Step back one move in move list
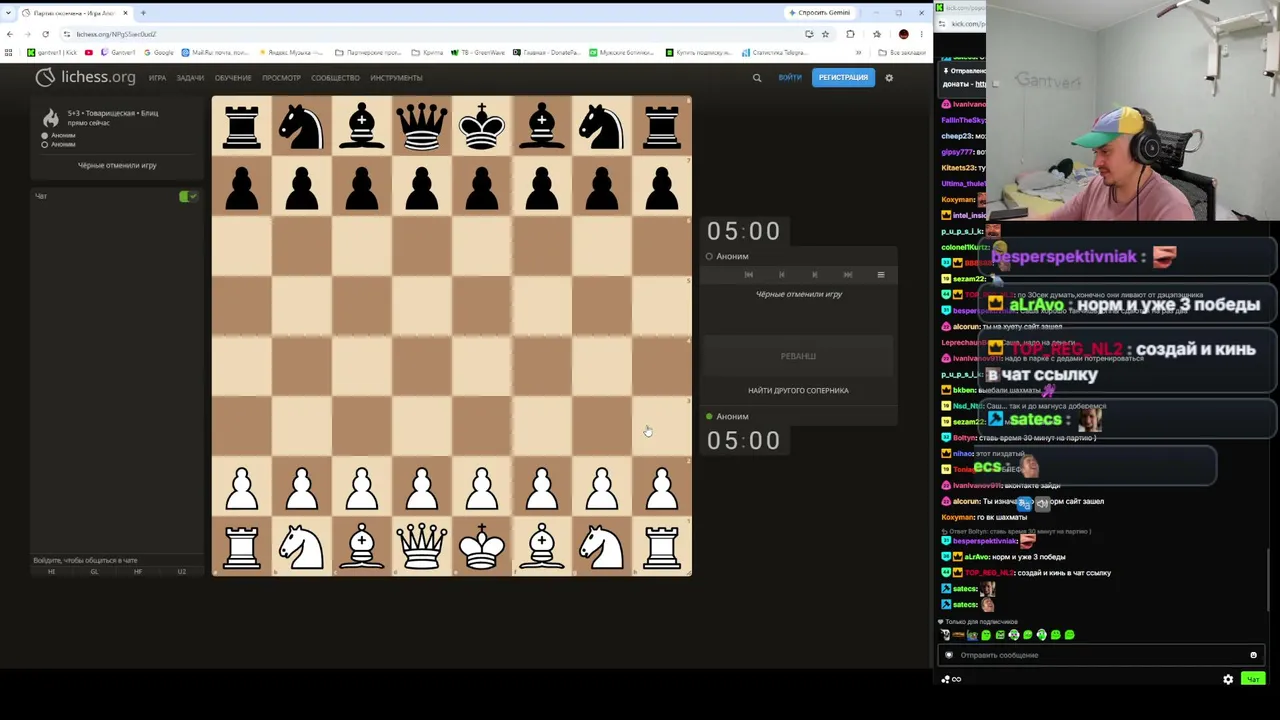The image size is (1280, 720). click(x=782, y=274)
